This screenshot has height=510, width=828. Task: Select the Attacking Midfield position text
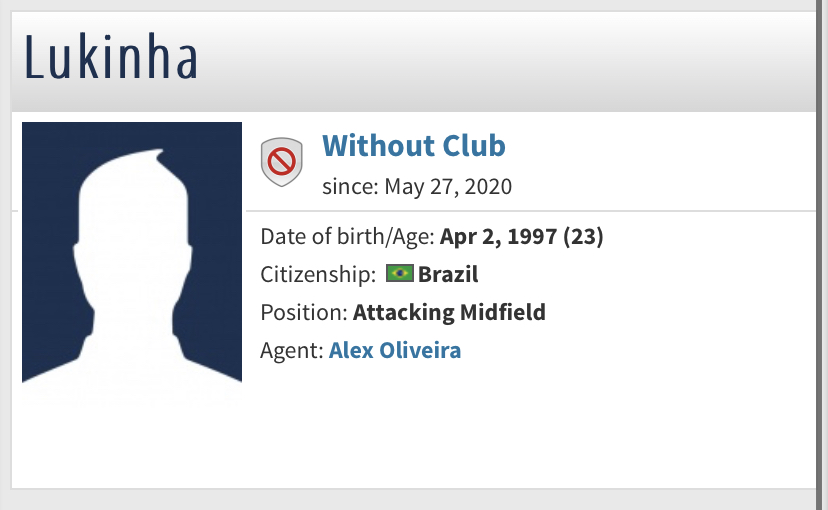pyautogui.click(x=449, y=312)
